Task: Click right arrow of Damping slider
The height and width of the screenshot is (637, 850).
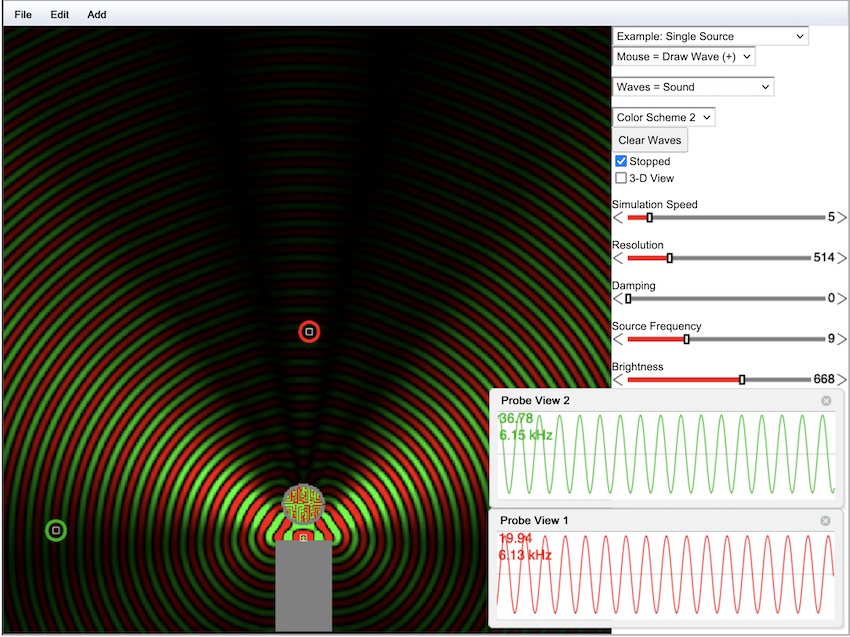Action: (842, 298)
